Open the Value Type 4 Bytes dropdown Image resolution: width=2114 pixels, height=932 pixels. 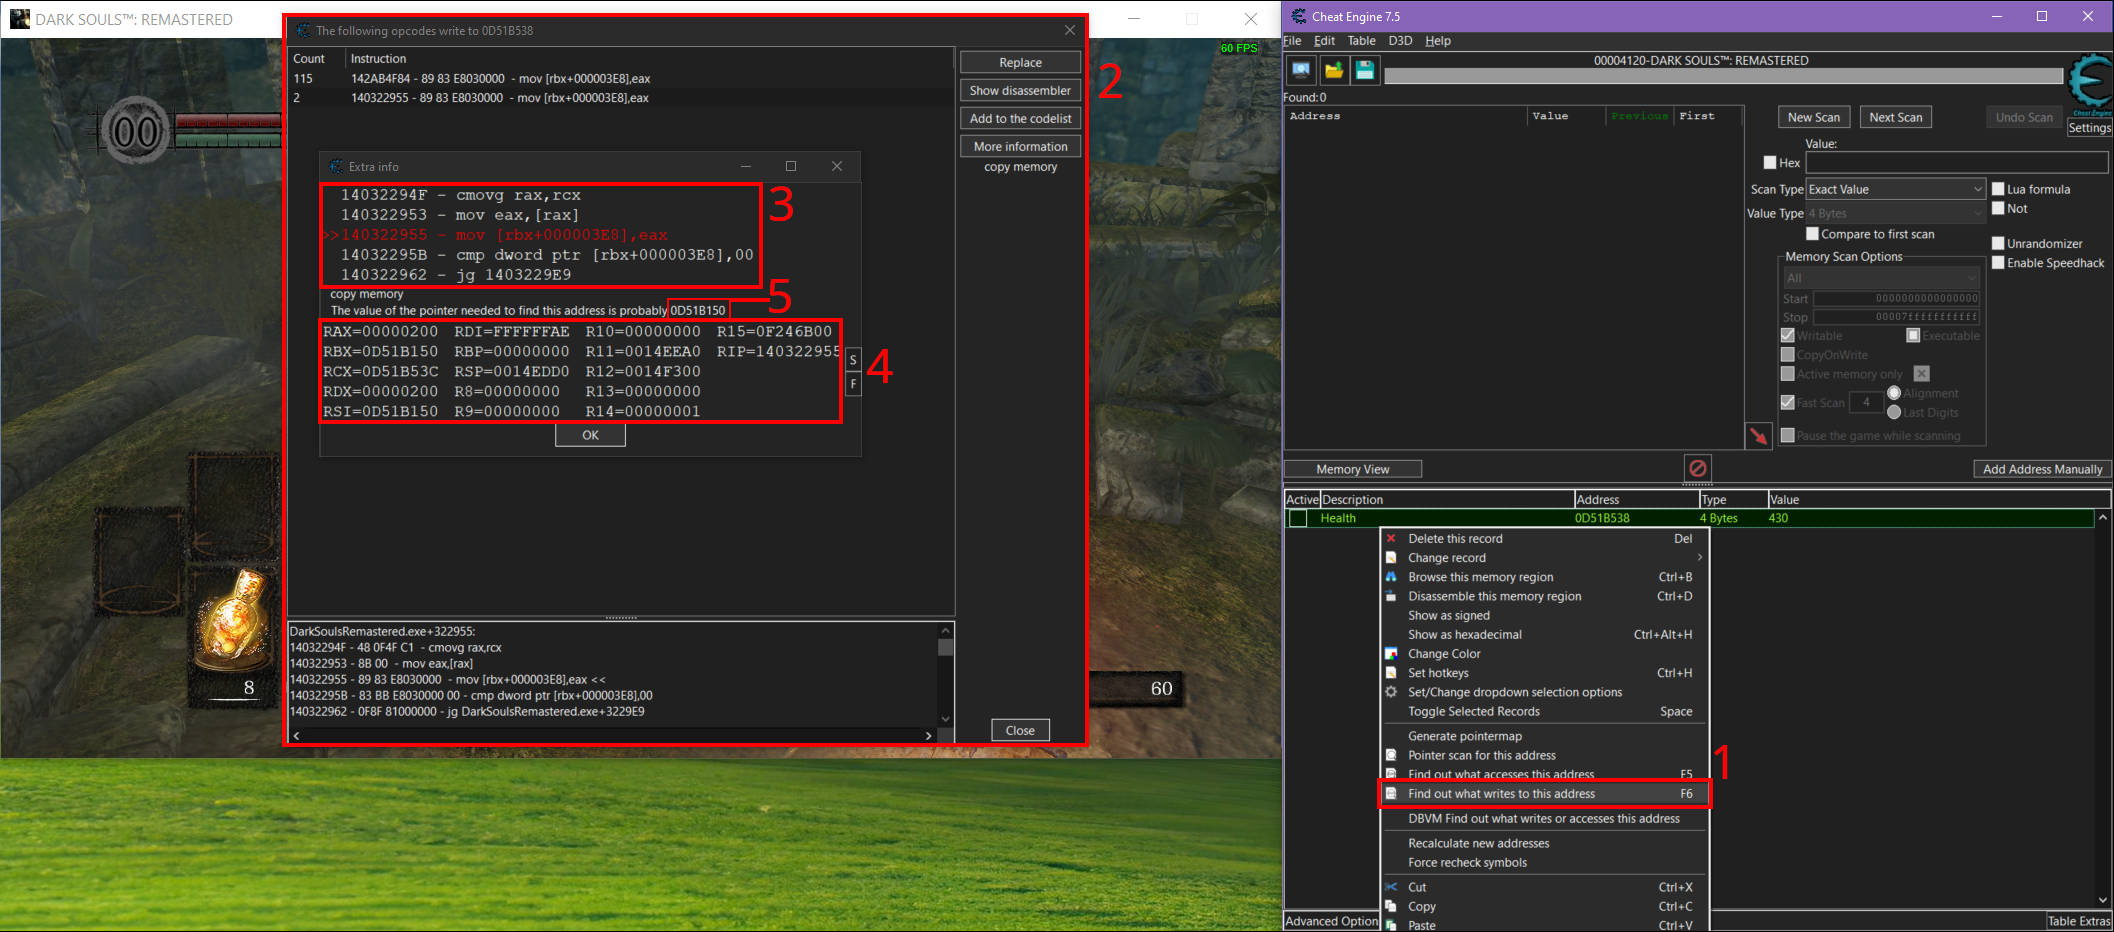[x=1895, y=213]
